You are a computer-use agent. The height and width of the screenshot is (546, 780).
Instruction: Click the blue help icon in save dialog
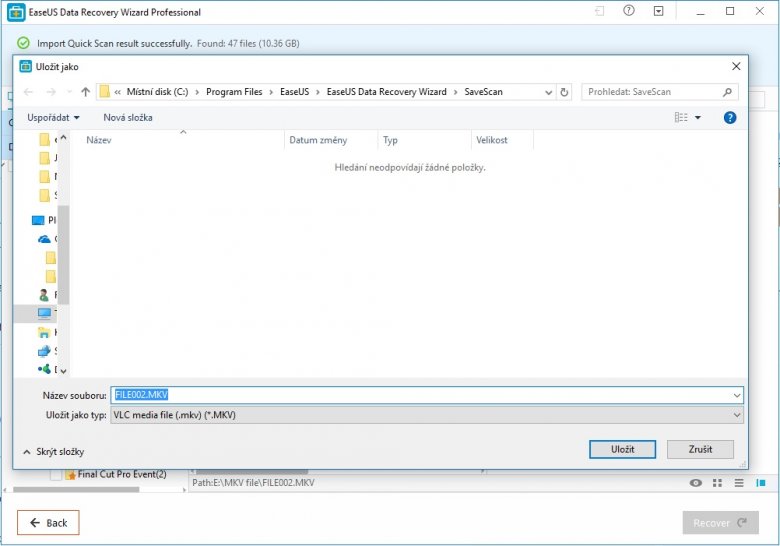730,118
